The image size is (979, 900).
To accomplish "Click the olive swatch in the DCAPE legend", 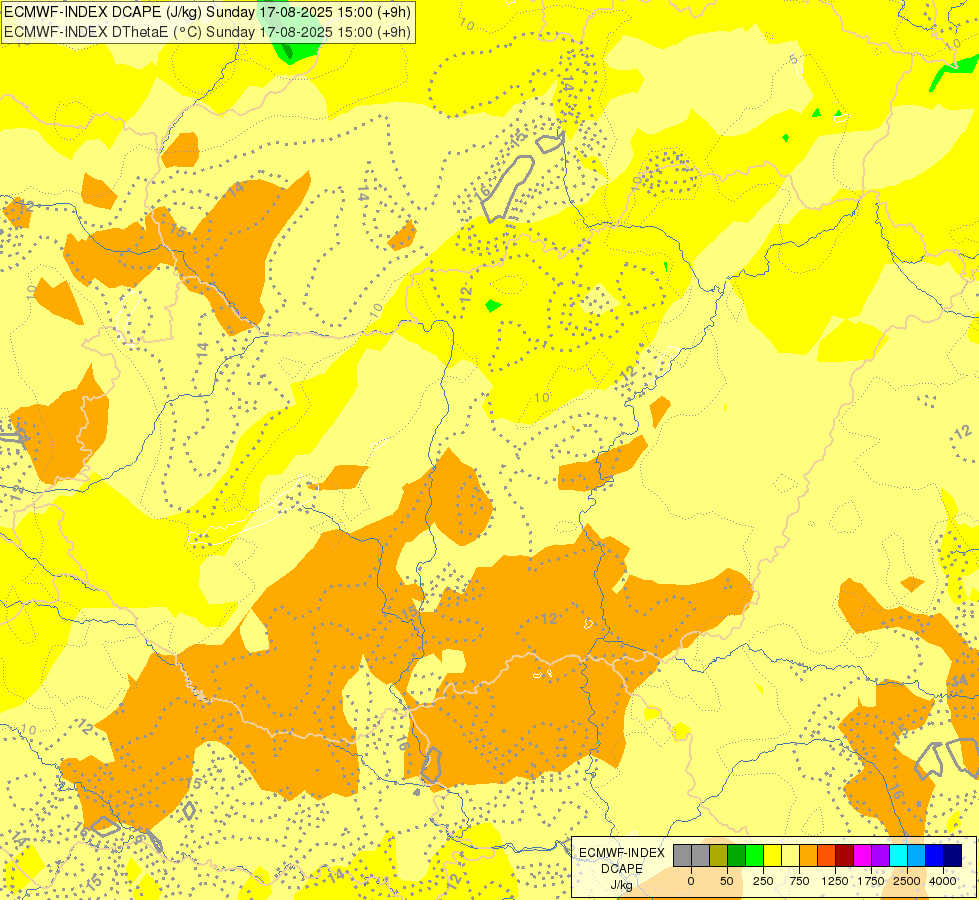I will point(719,856).
